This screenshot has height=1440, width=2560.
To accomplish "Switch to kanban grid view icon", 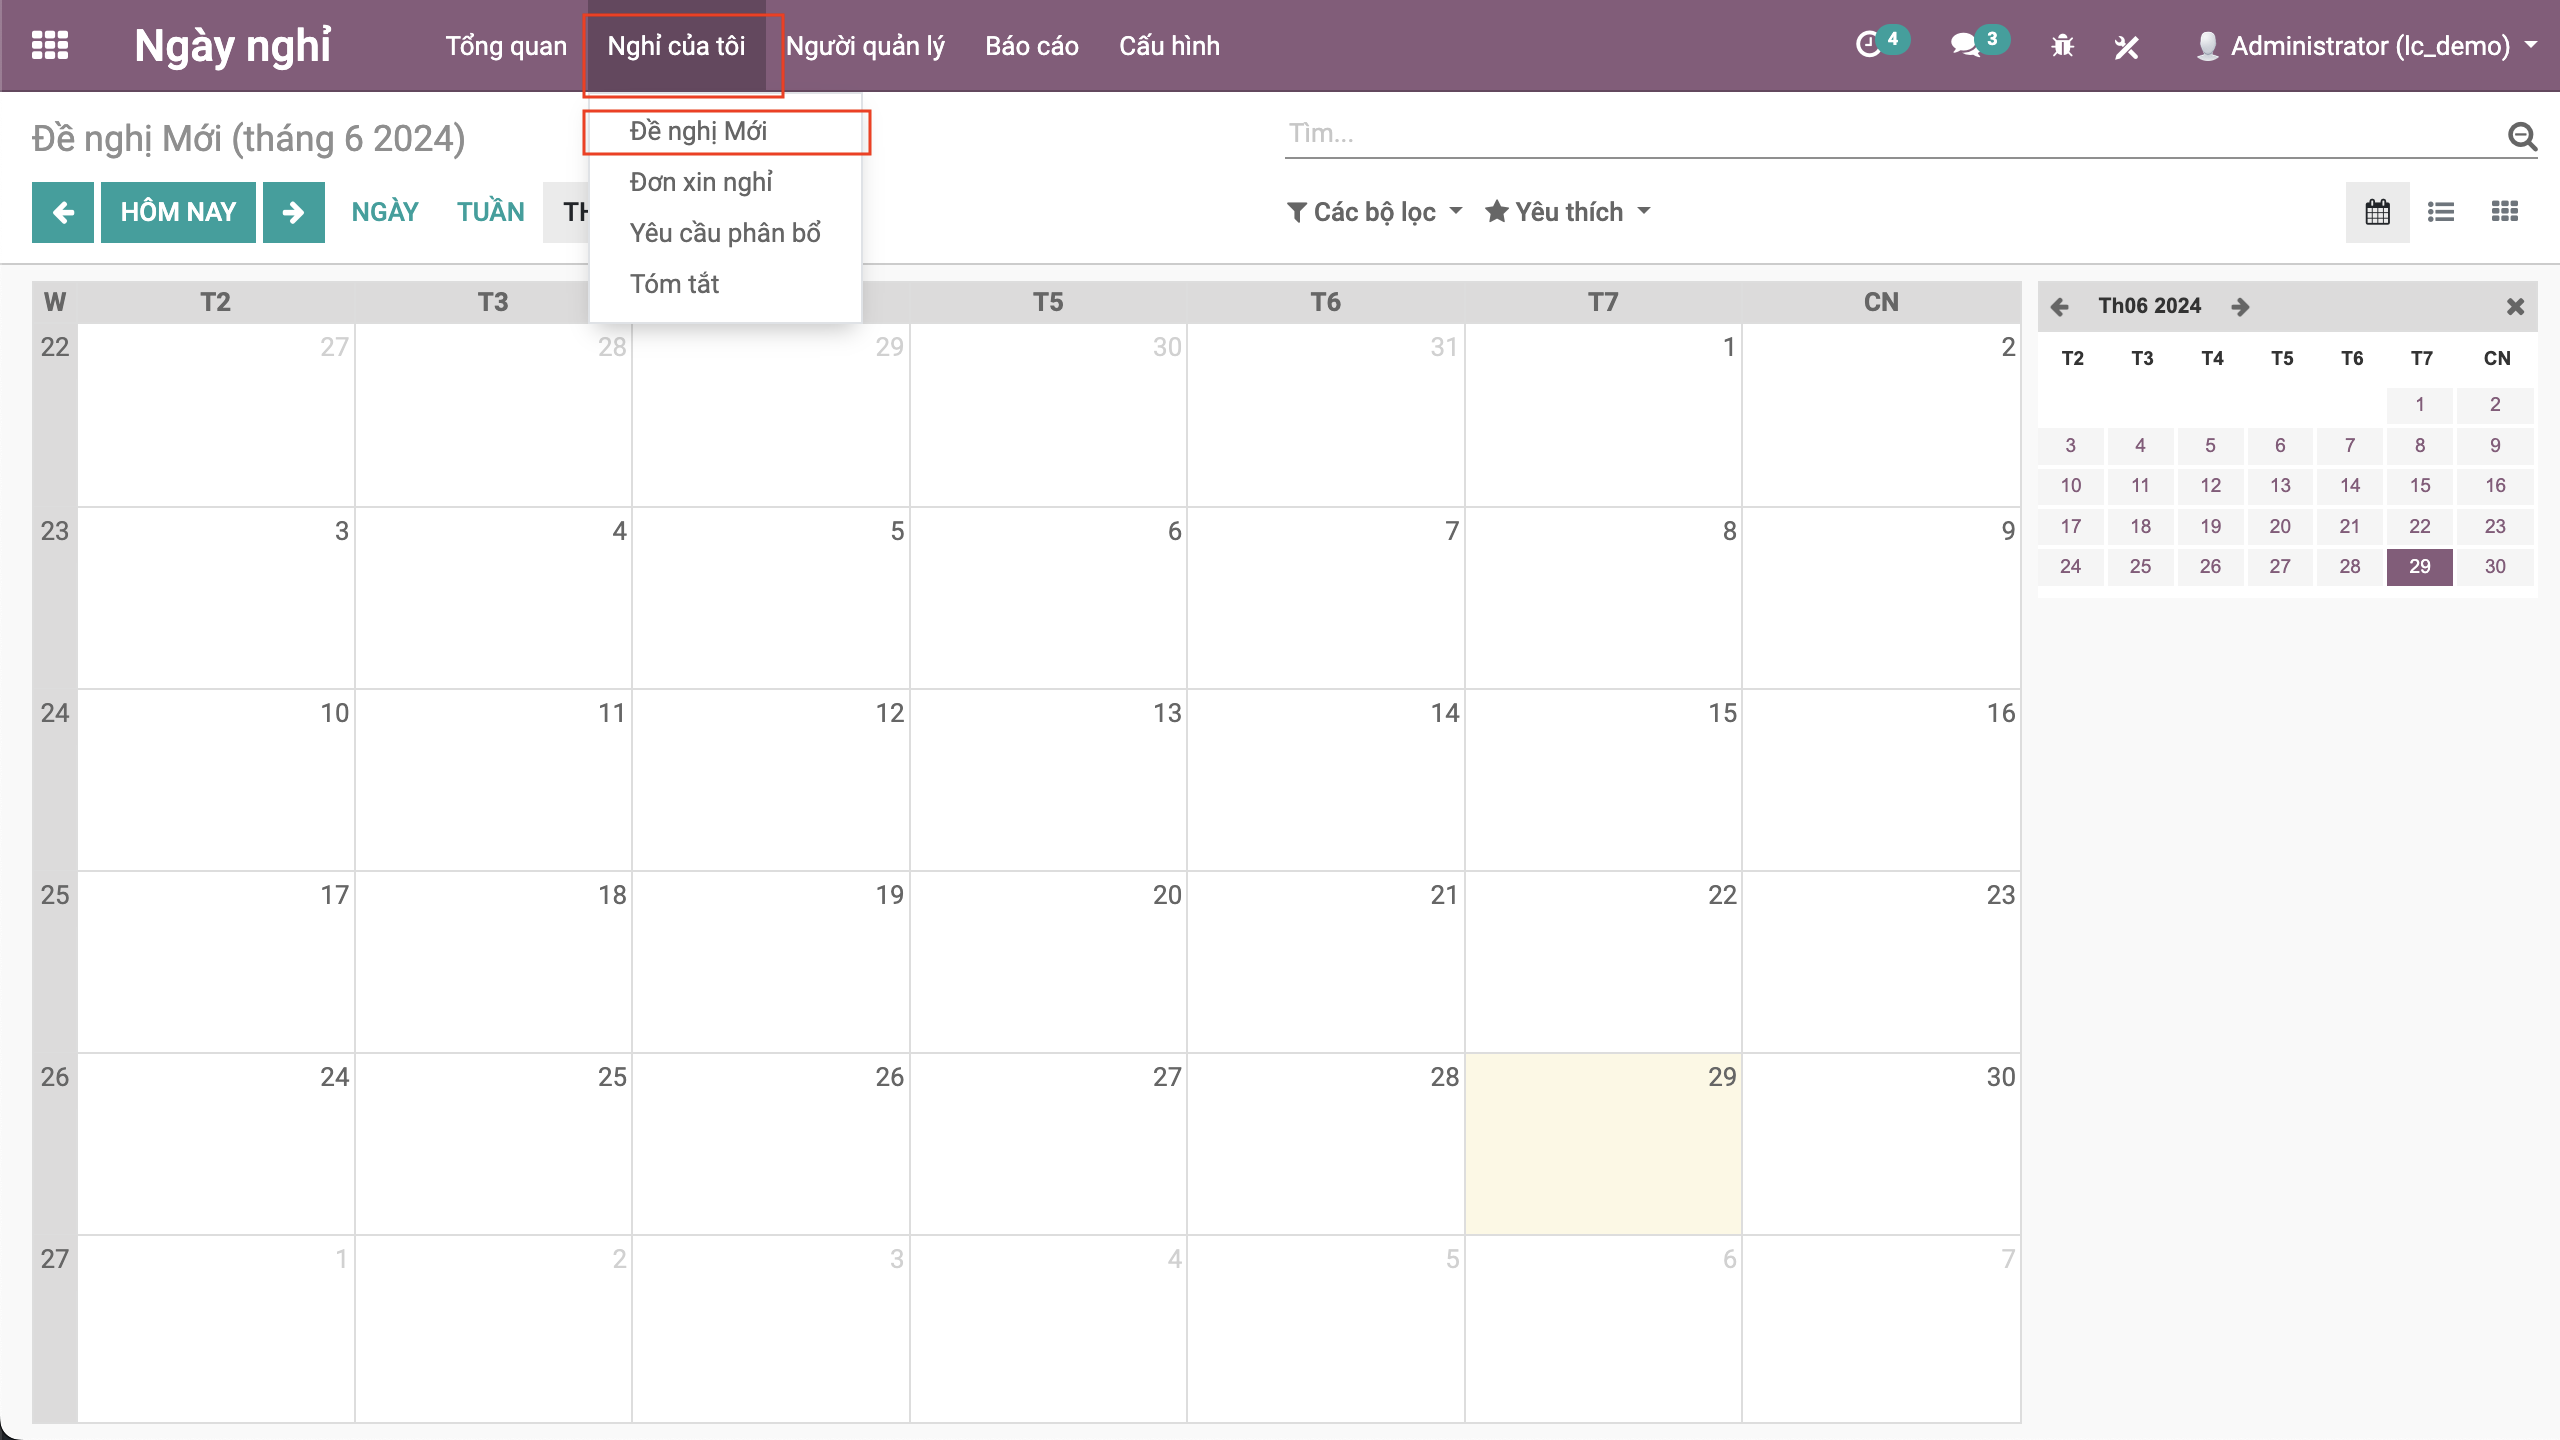I will click(x=2504, y=212).
